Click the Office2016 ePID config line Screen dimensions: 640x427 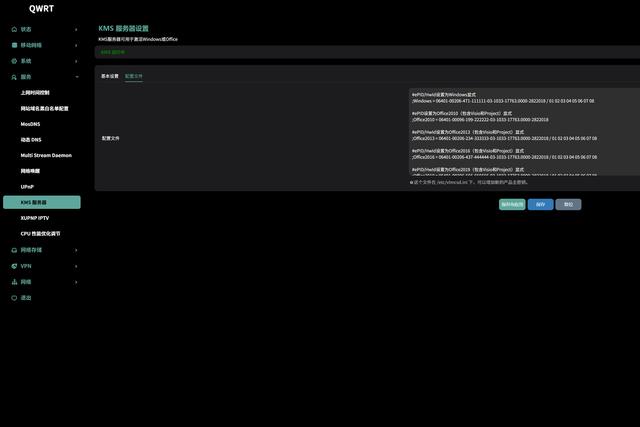pos(504,157)
